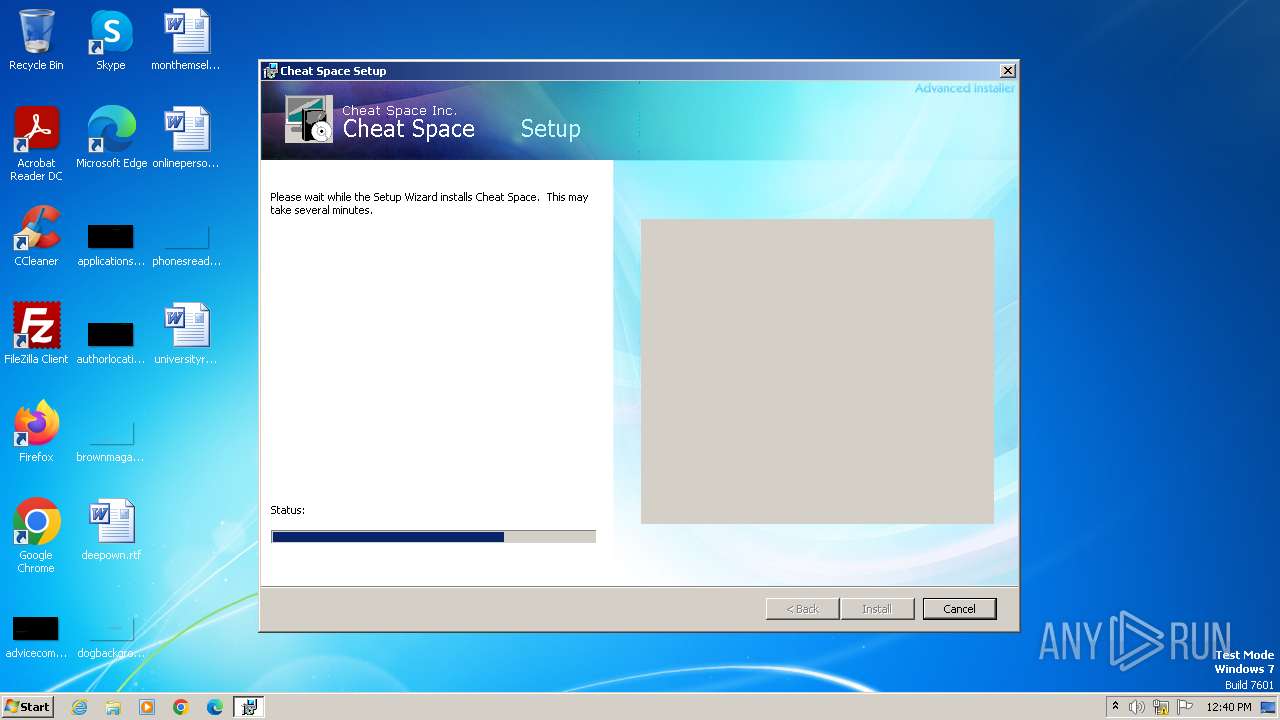1280x720 pixels.
Task: Open Windows Explorer from taskbar
Action: 113,707
